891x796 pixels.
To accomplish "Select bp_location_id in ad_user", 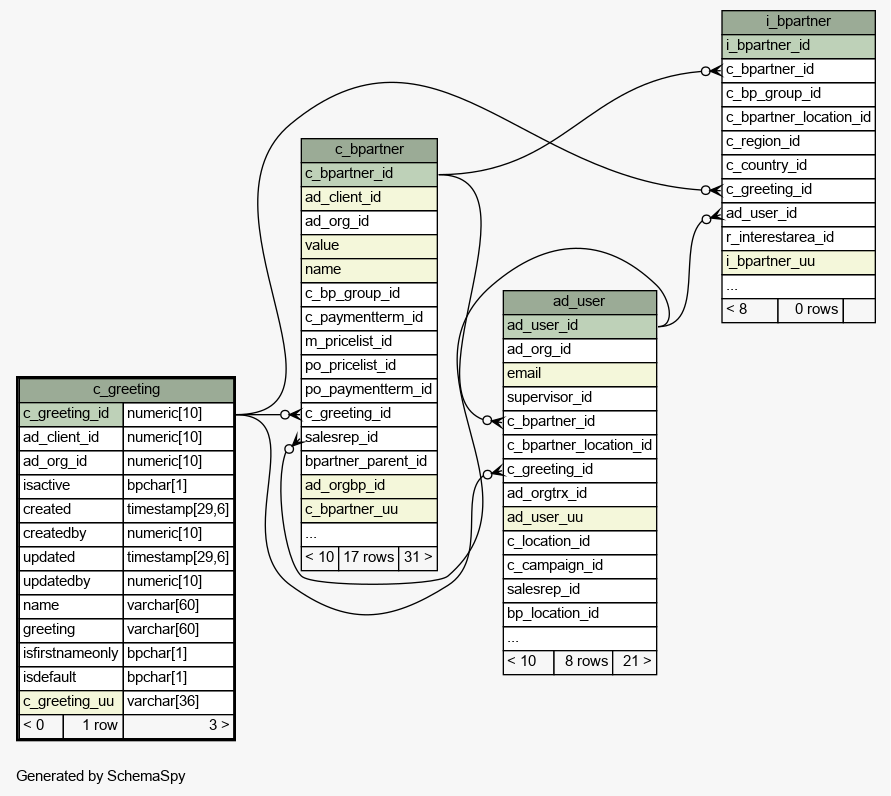I will click(580, 614).
